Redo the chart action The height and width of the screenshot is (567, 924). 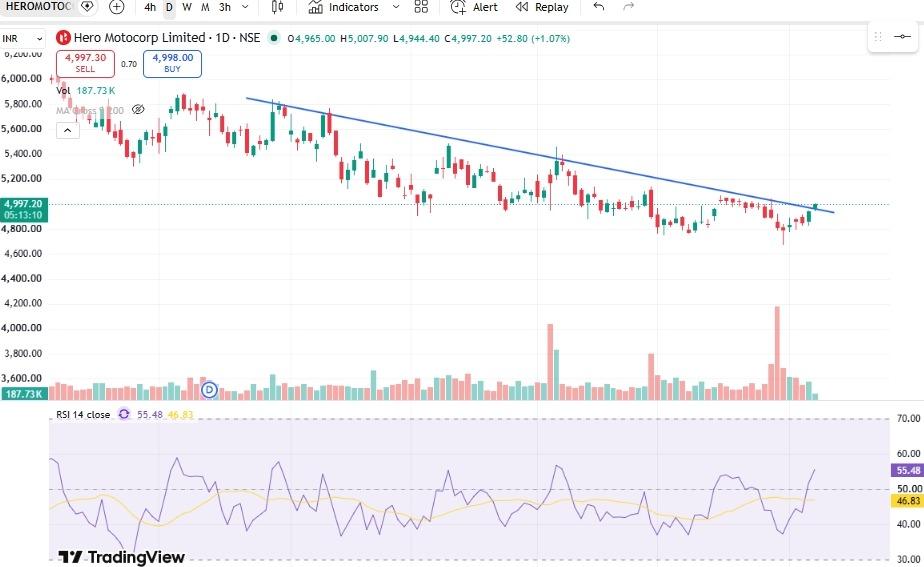[x=629, y=7]
